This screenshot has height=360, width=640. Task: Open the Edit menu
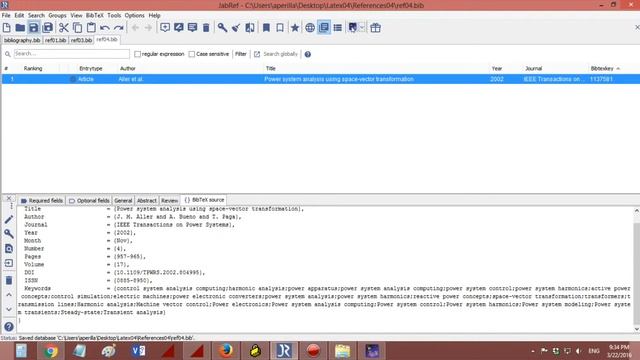tap(19, 16)
